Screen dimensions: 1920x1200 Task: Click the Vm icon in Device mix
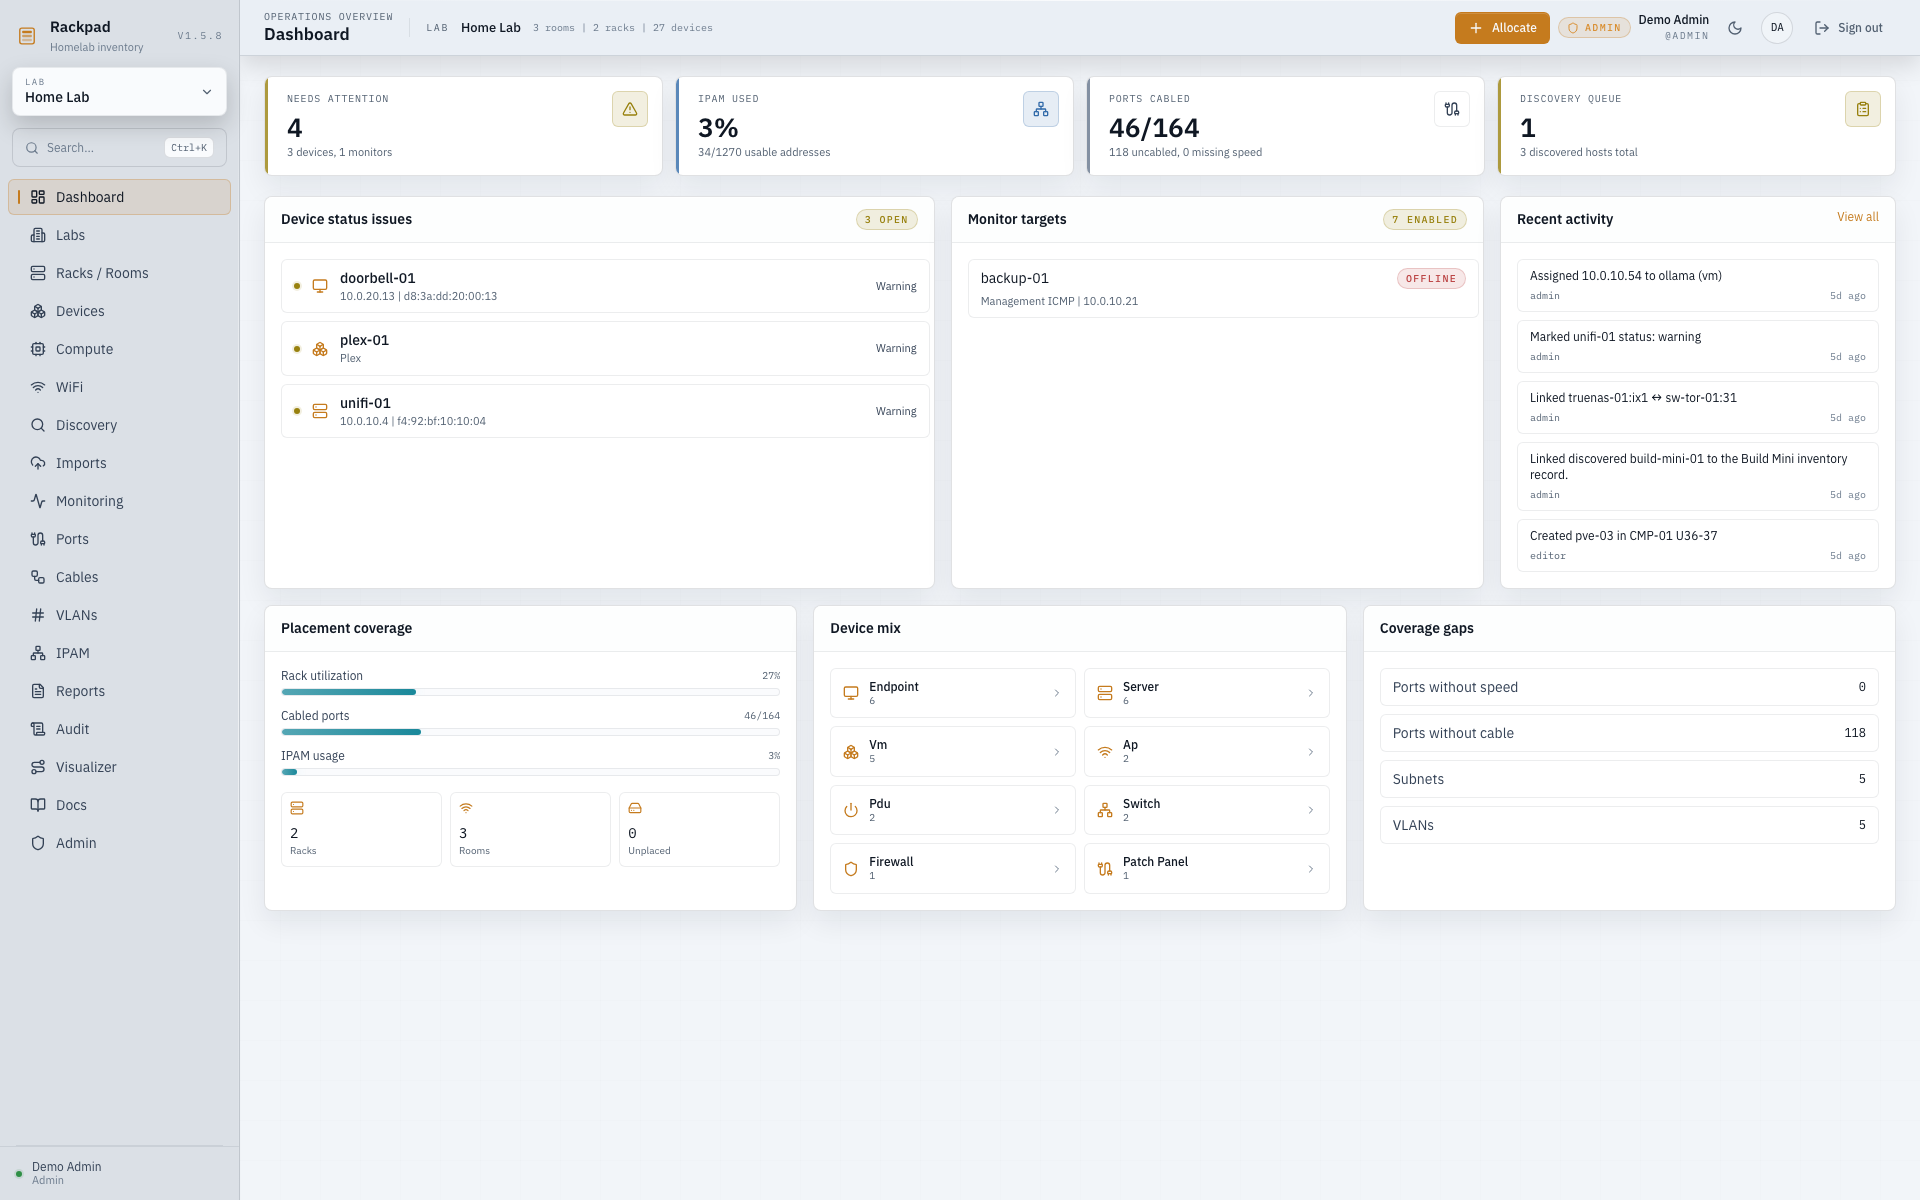pyautogui.click(x=851, y=752)
